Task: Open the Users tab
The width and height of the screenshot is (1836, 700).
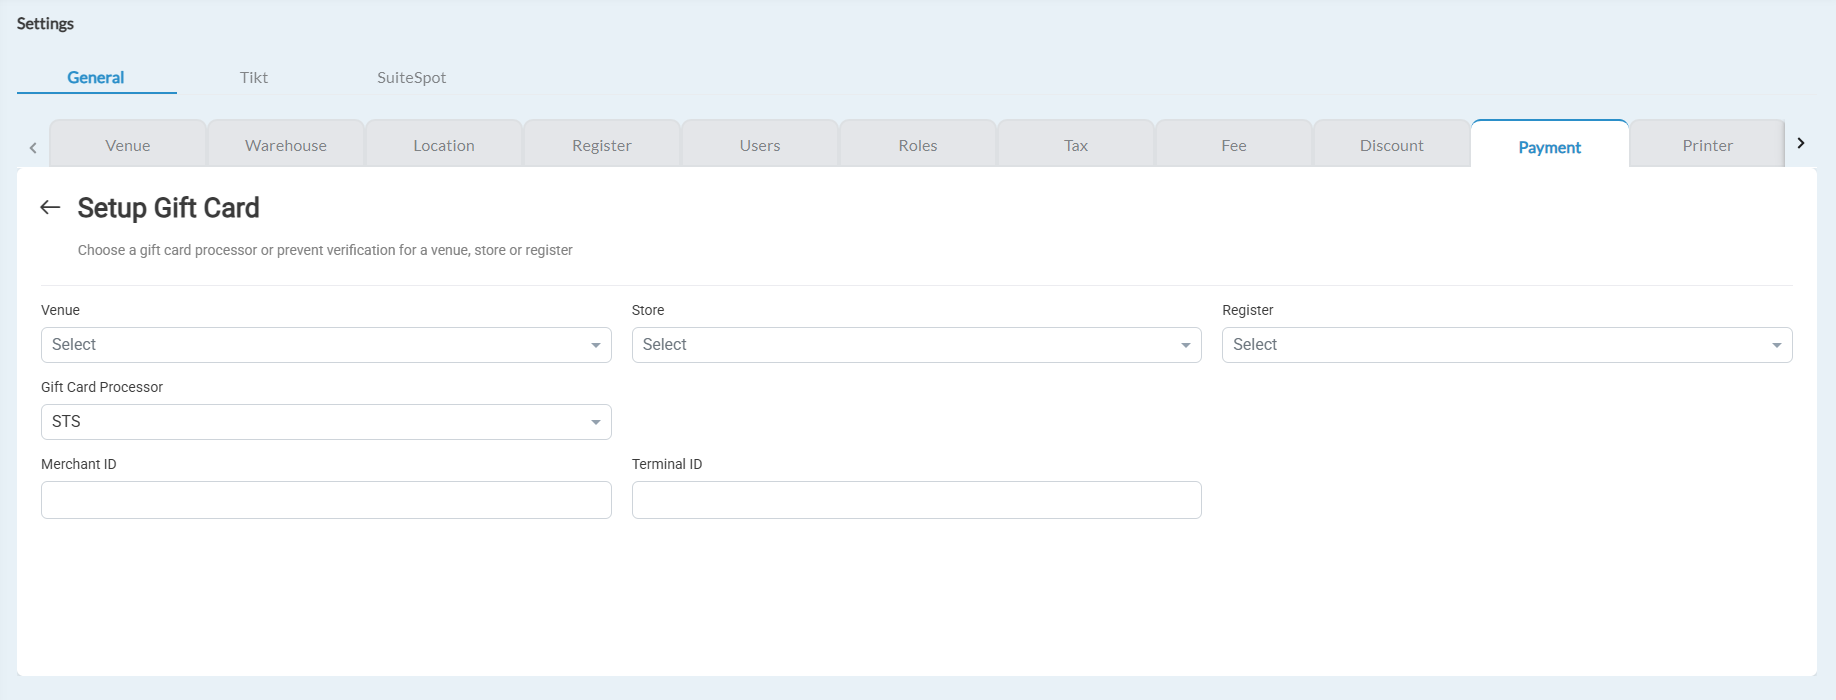Action: [x=760, y=146]
